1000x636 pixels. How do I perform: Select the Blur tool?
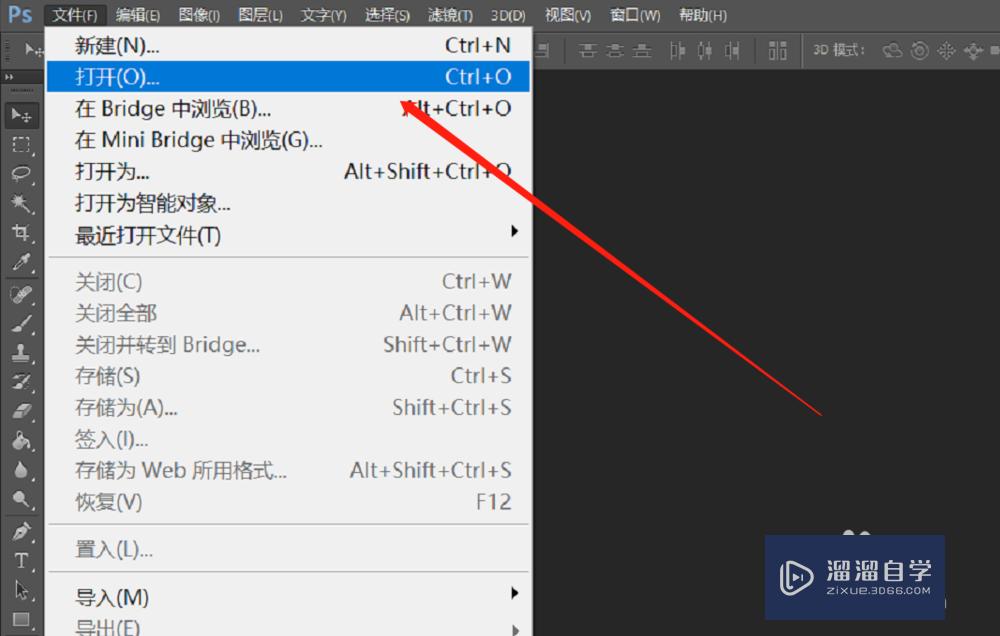click(21, 470)
